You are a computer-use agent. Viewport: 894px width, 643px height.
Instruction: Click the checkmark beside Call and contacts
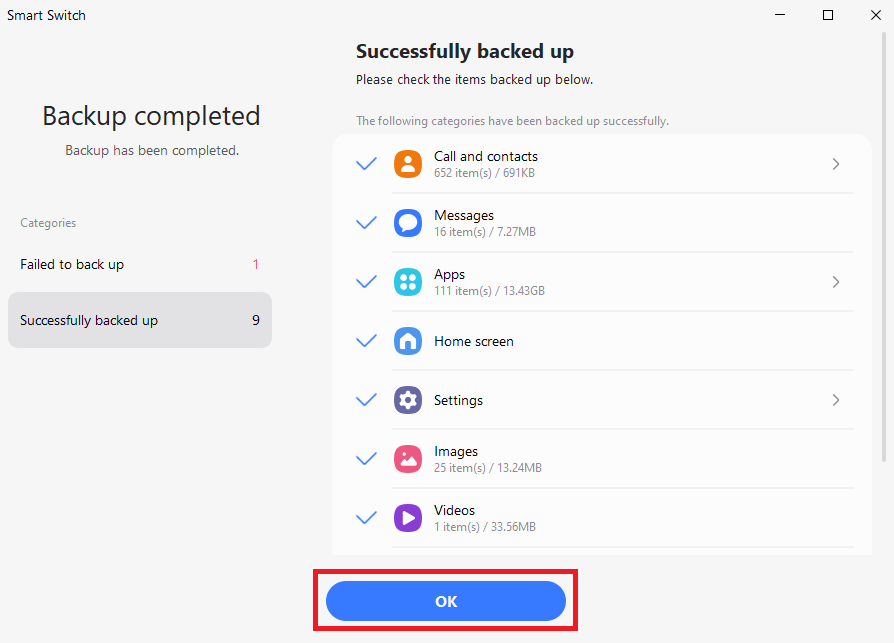coord(366,164)
